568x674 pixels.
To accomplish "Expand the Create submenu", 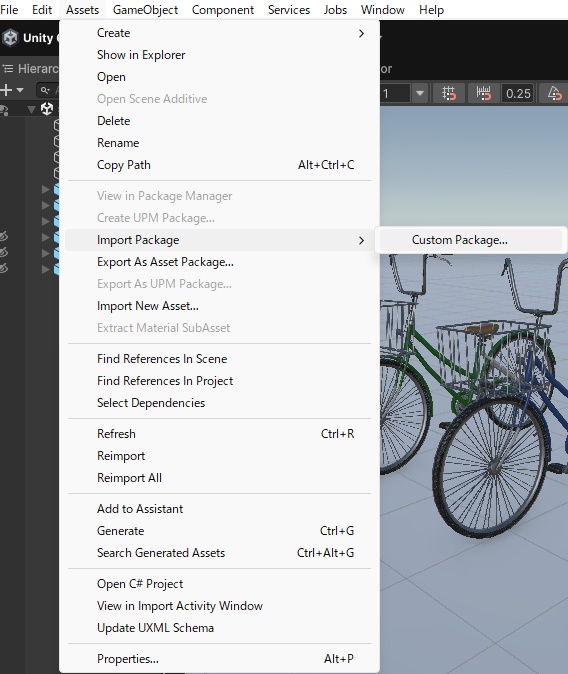I will click(219, 33).
